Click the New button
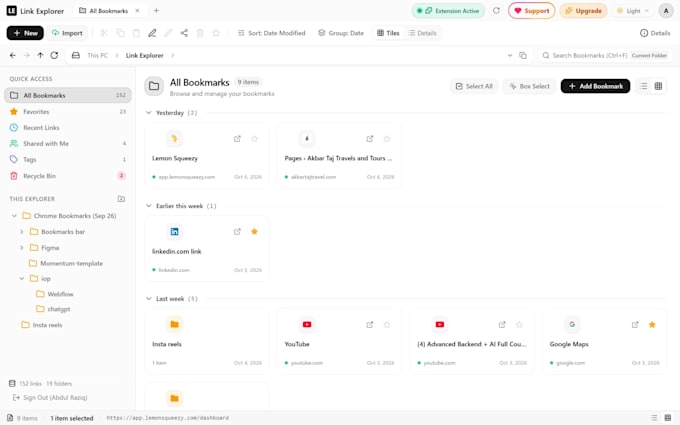680x425 pixels. click(25, 33)
